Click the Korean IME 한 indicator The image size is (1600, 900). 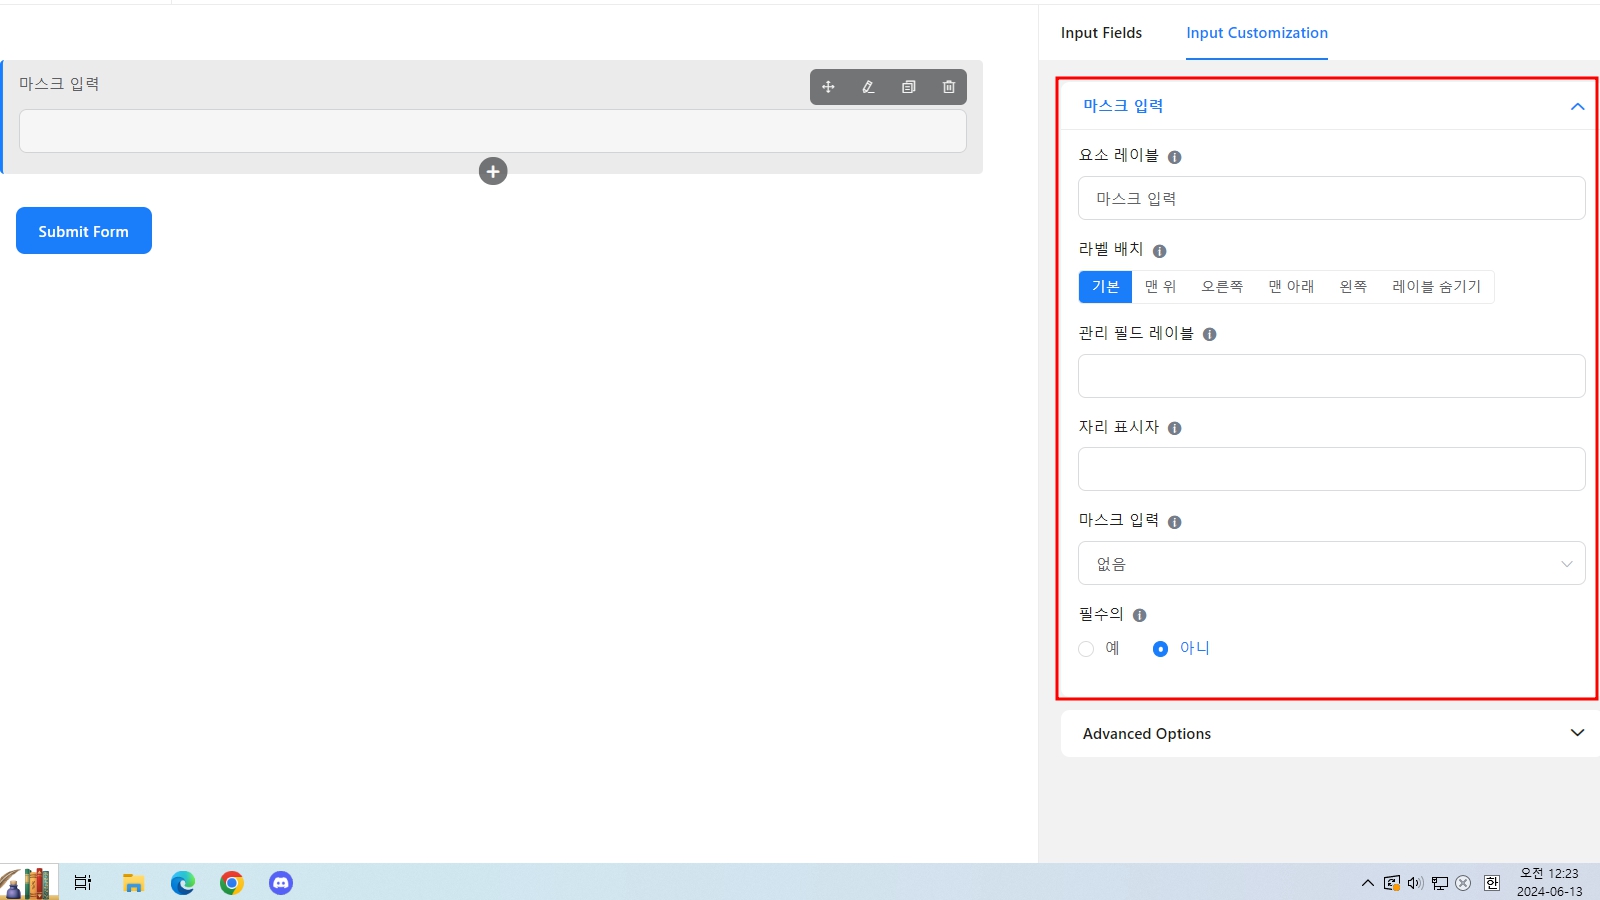(1492, 882)
